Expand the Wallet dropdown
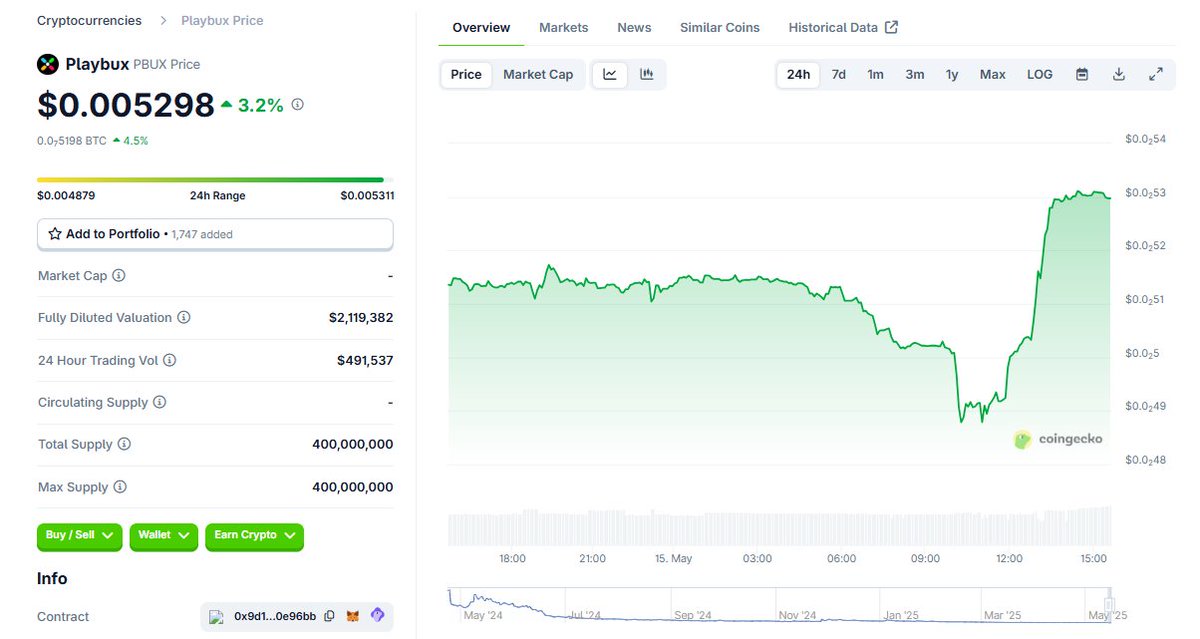The width and height of the screenshot is (1200, 639). (163, 537)
